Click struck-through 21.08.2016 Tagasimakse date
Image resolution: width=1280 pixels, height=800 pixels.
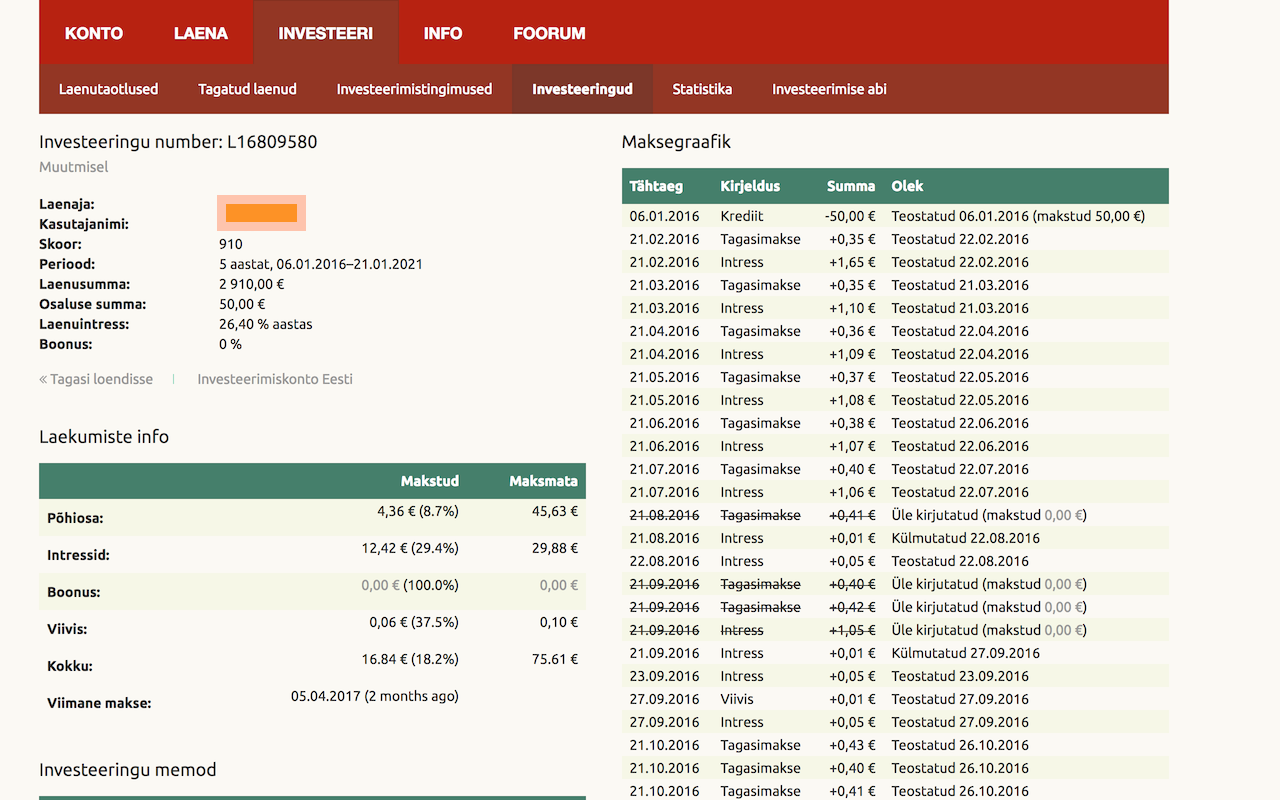point(664,515)
